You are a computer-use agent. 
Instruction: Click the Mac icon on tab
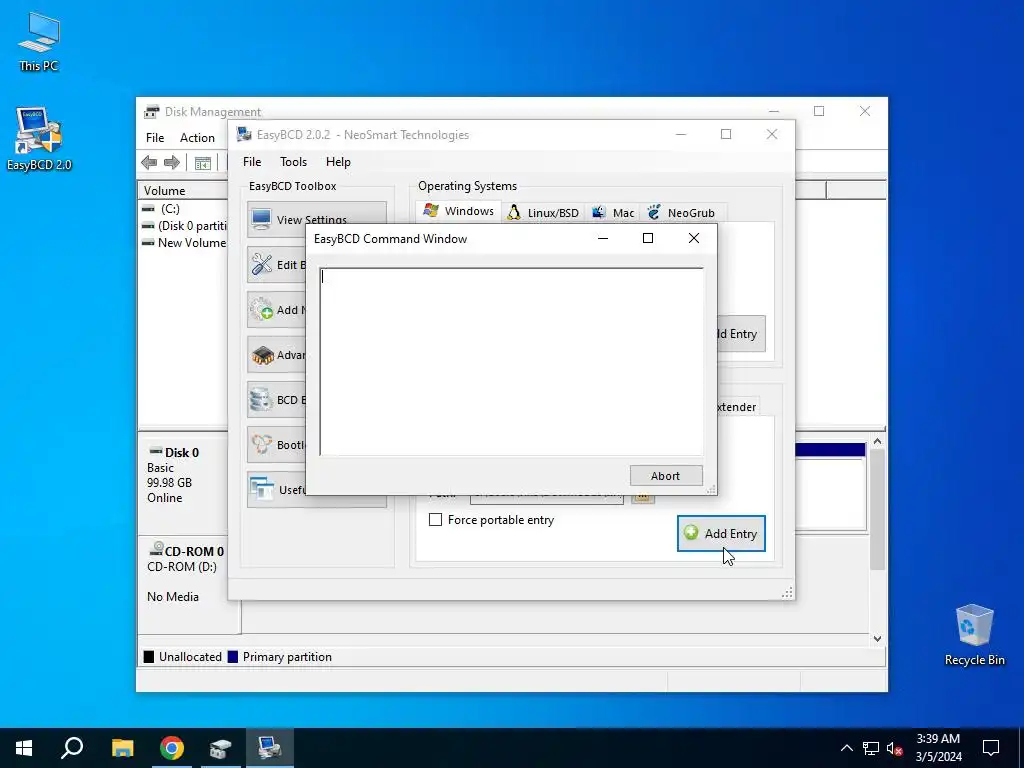coord(598,212)
